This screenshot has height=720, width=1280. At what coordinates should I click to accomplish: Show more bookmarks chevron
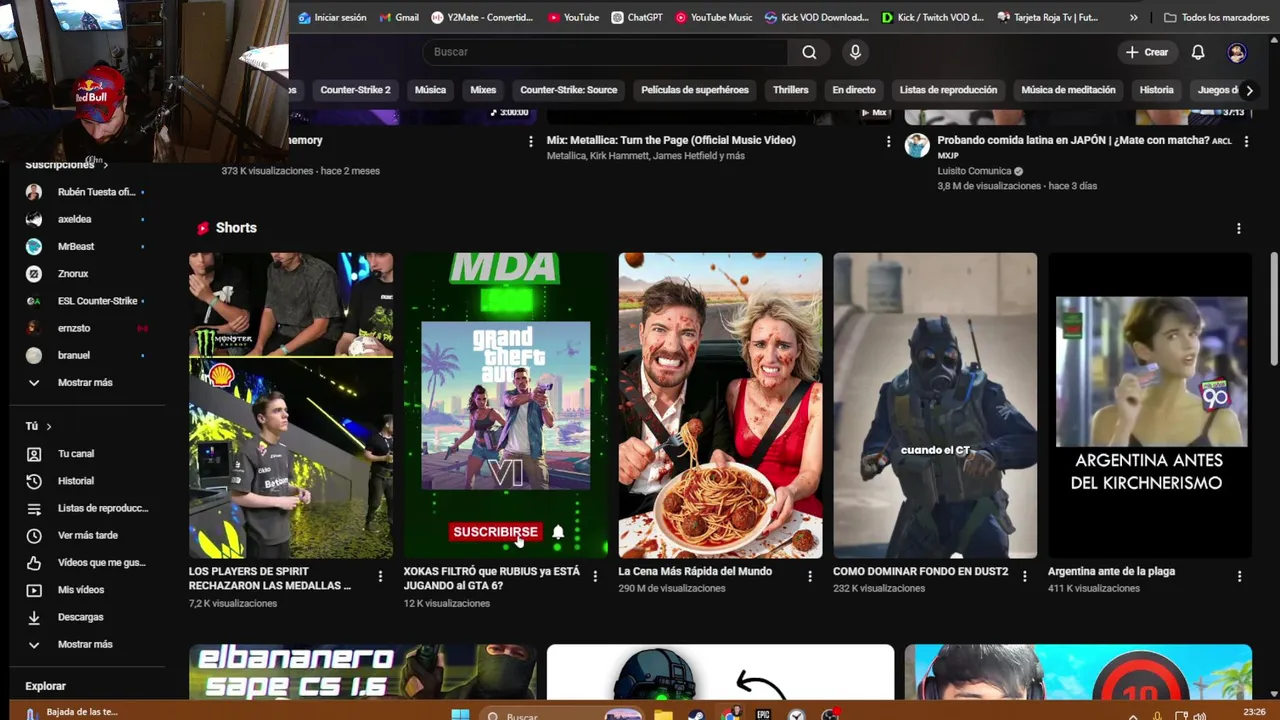point(1133,17)
